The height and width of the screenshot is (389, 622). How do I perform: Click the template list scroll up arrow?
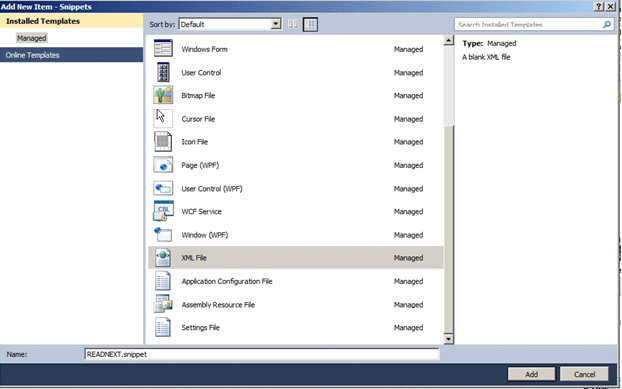tap(449, 40)
